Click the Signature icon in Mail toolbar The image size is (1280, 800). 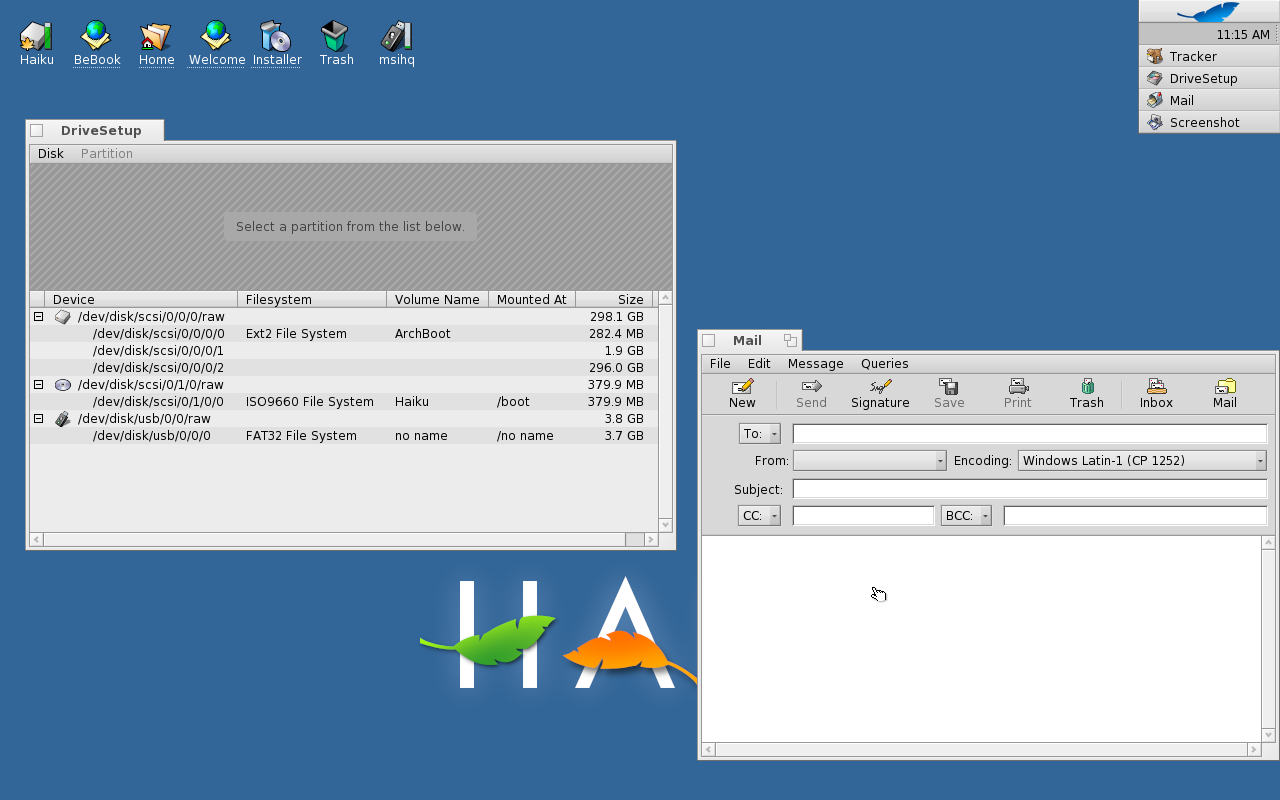(x=880, y=393)
